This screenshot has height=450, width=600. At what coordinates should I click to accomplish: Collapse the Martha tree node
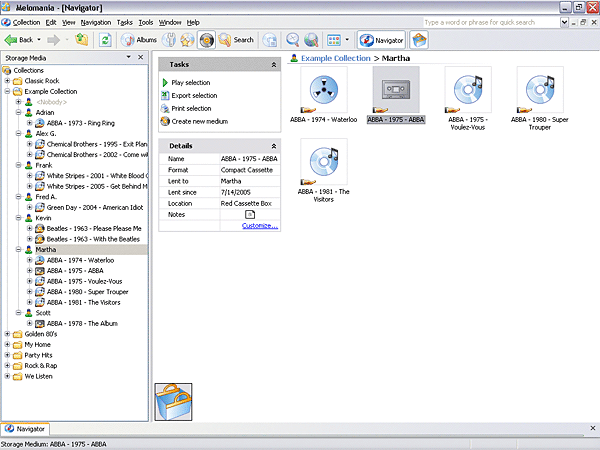point(18,249)
